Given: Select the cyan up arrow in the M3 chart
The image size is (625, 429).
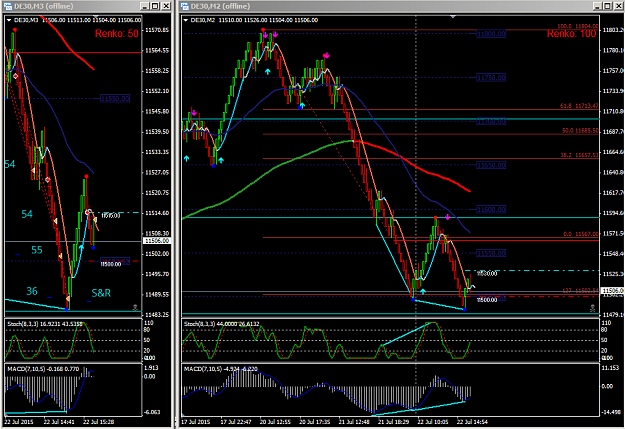Looking at the screenshot, I should coord(82,248).
